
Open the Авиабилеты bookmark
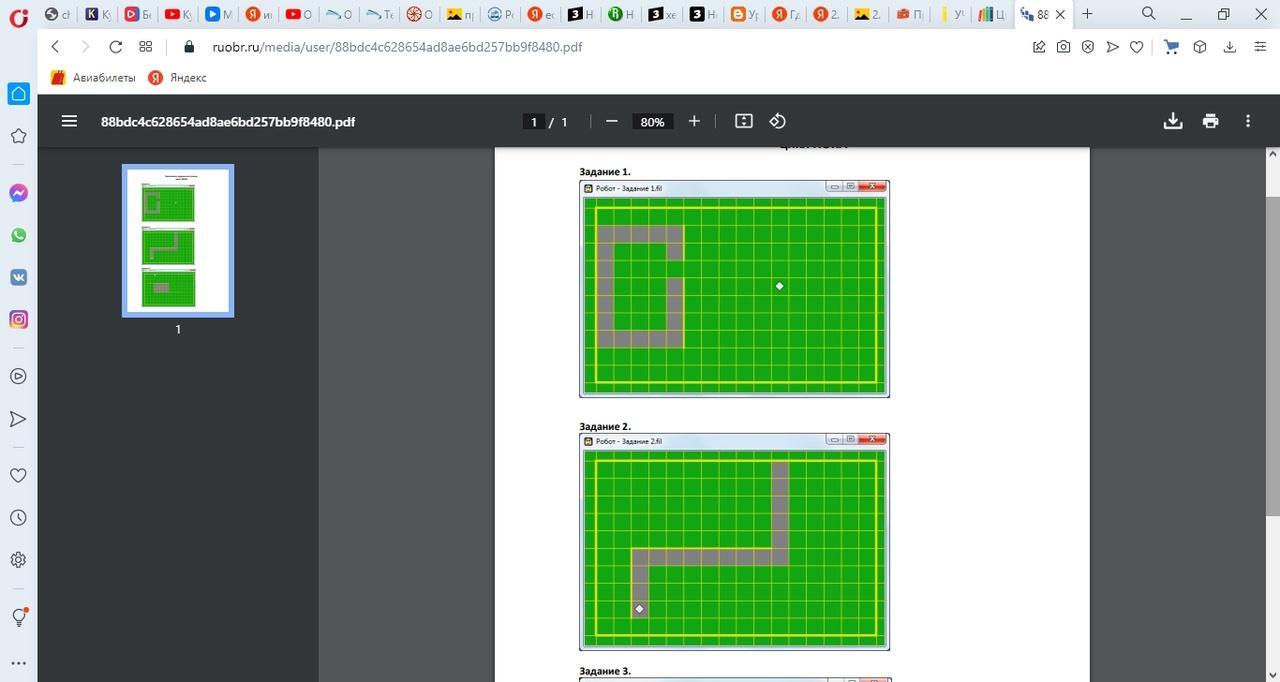94,78
